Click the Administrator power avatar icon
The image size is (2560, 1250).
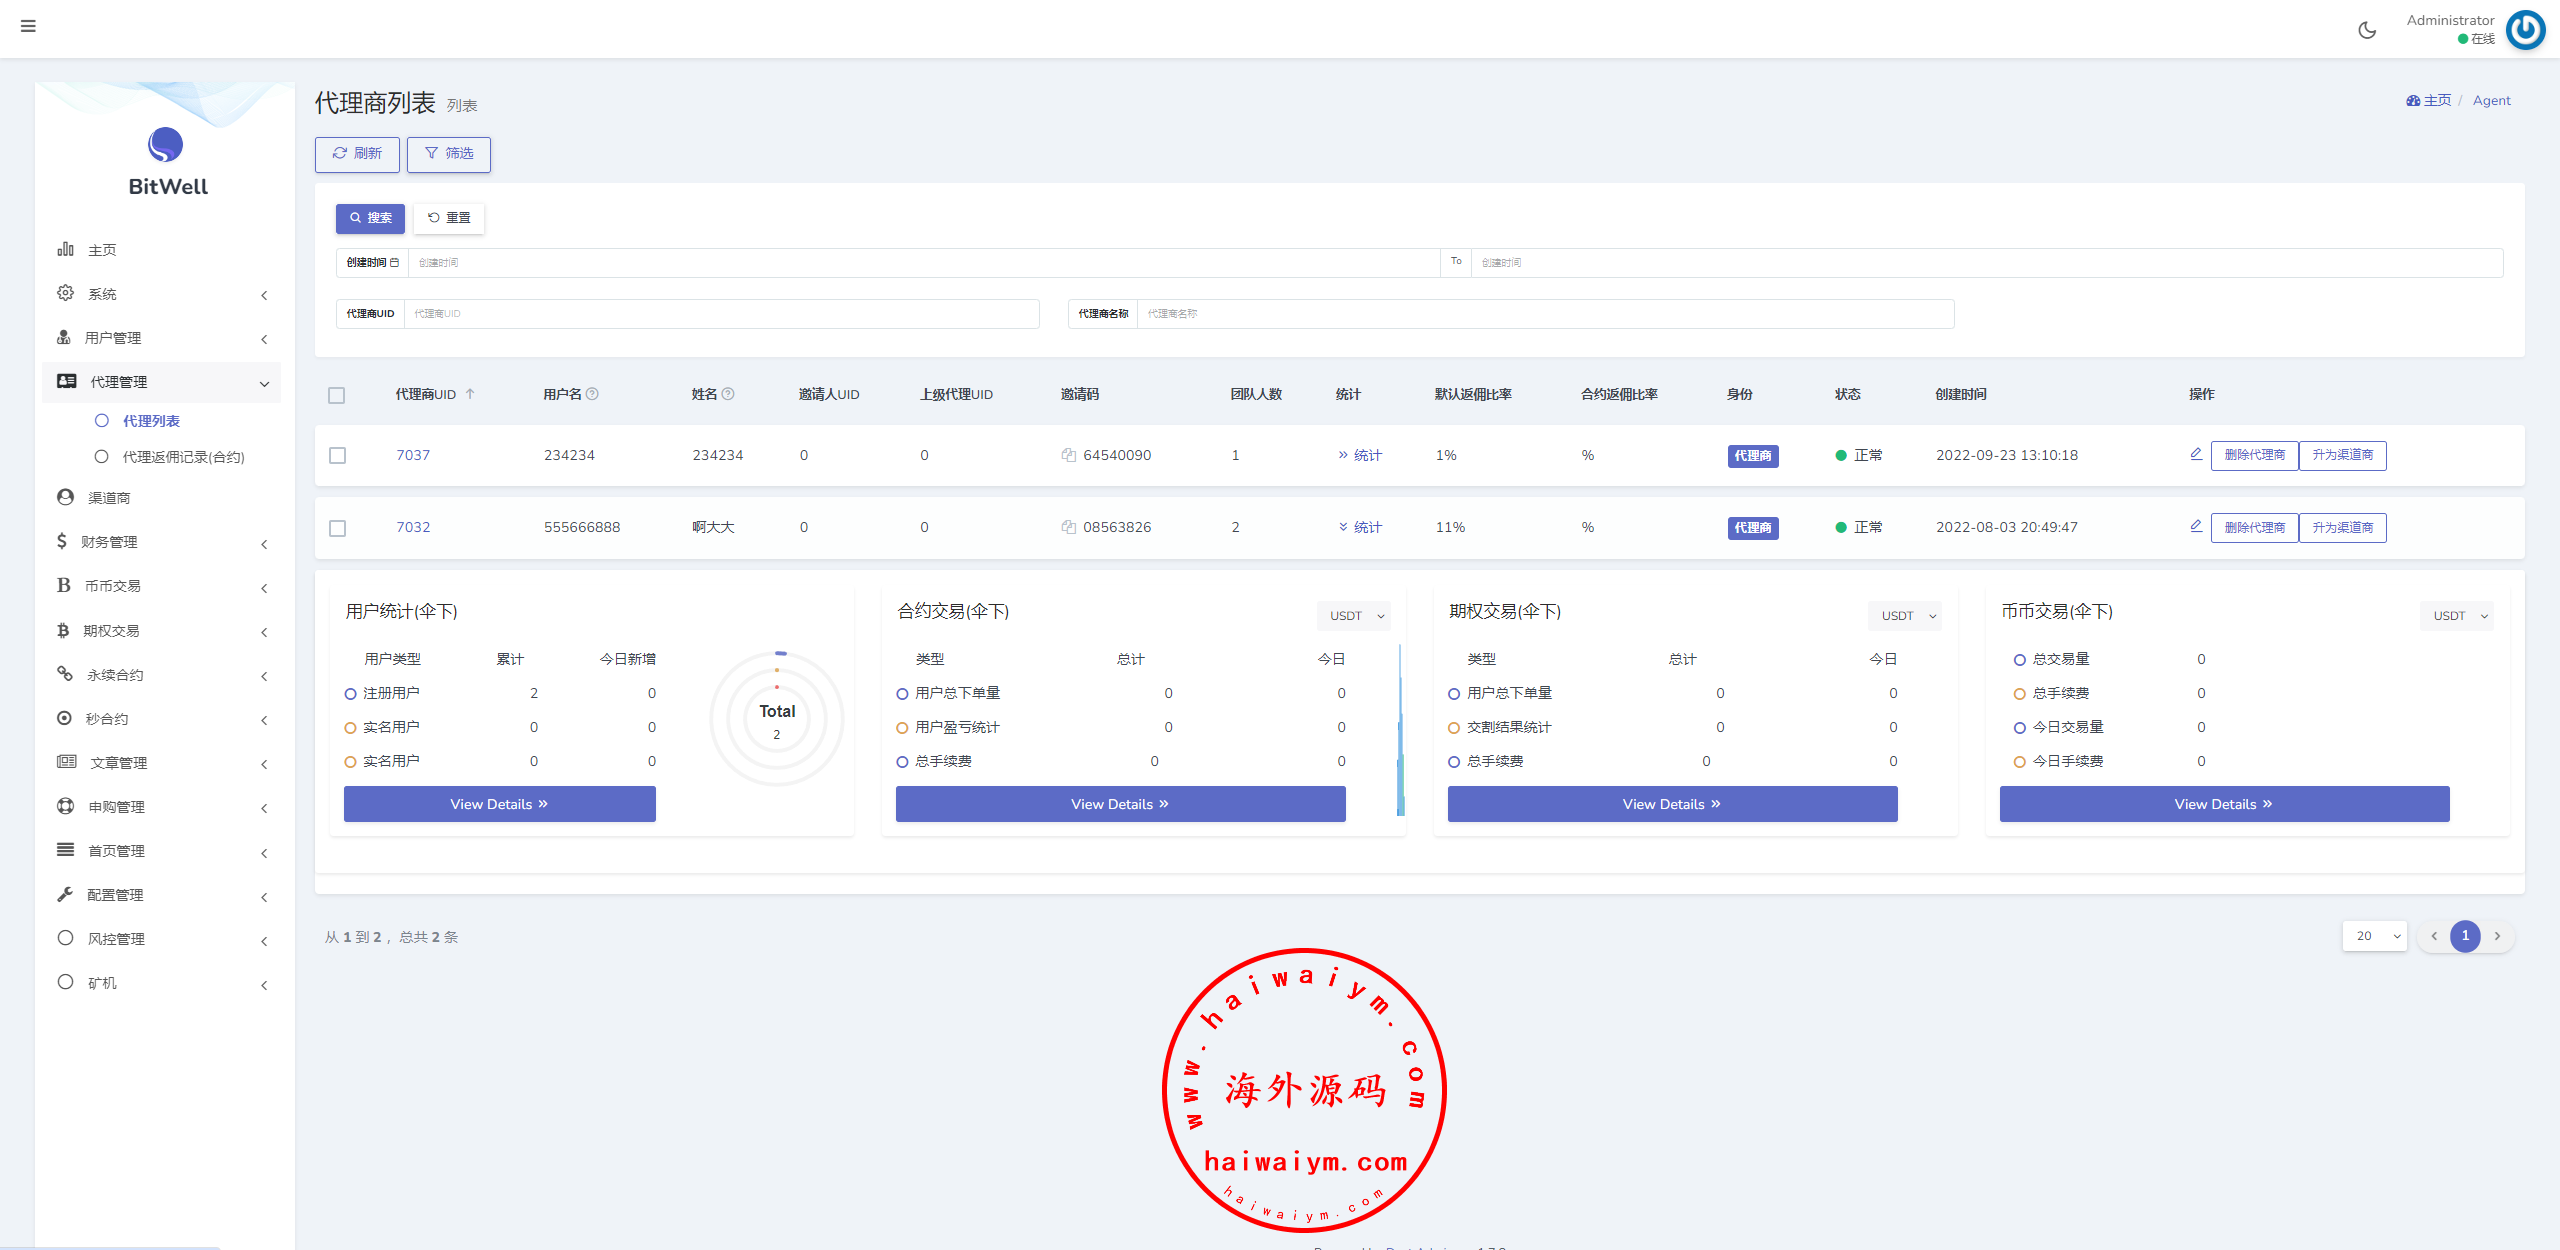click(2526, 30)
